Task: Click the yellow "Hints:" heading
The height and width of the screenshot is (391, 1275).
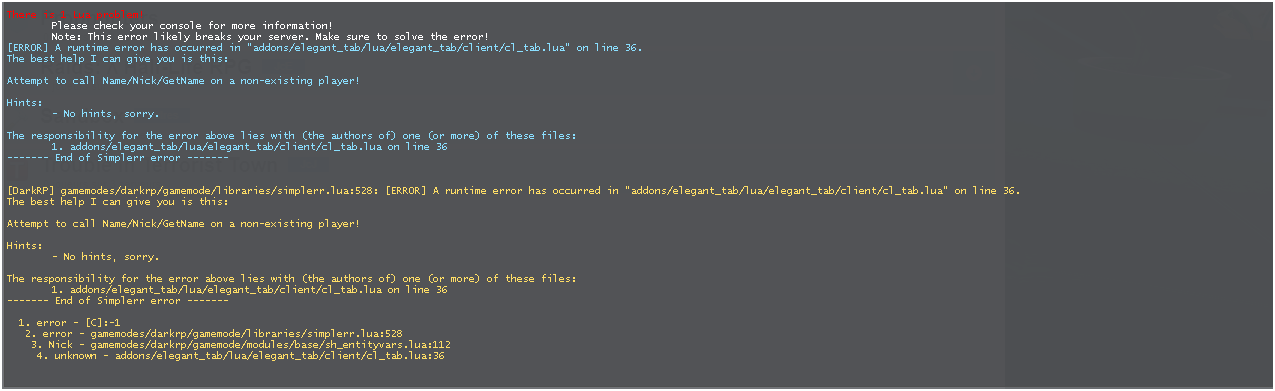Action: (24, 245)
